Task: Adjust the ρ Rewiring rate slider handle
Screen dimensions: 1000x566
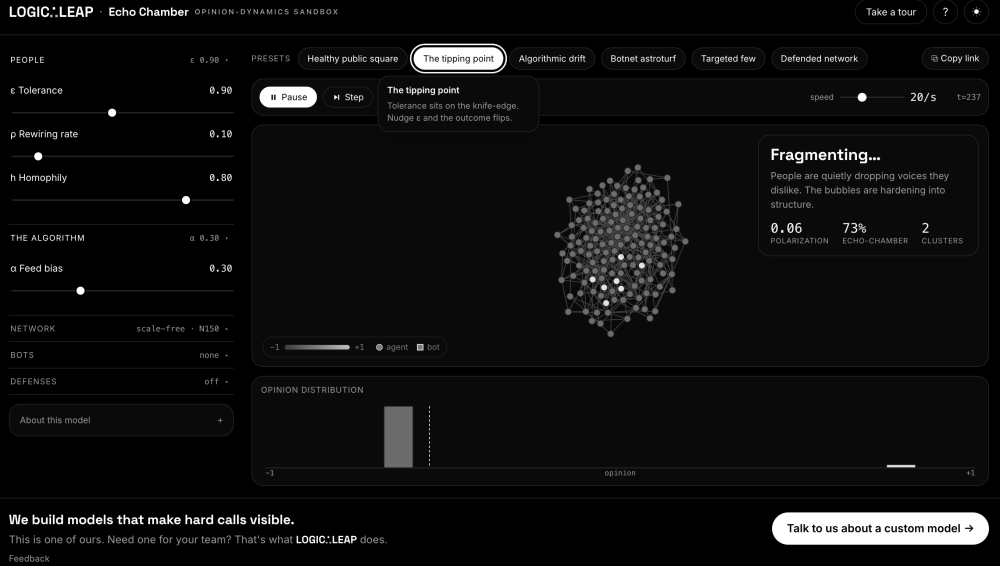Action: pyautogui.click(x=38, y=156)
